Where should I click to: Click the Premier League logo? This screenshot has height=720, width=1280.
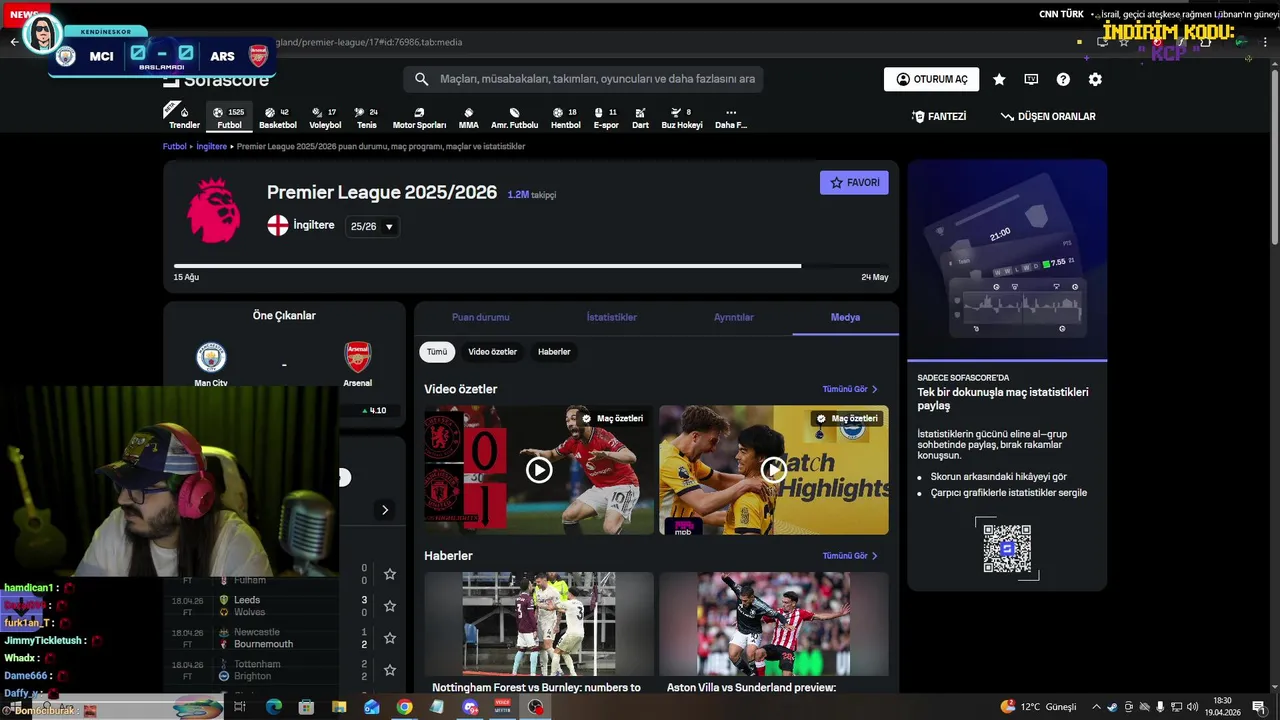pyautogui.click(x=213, y=210)
